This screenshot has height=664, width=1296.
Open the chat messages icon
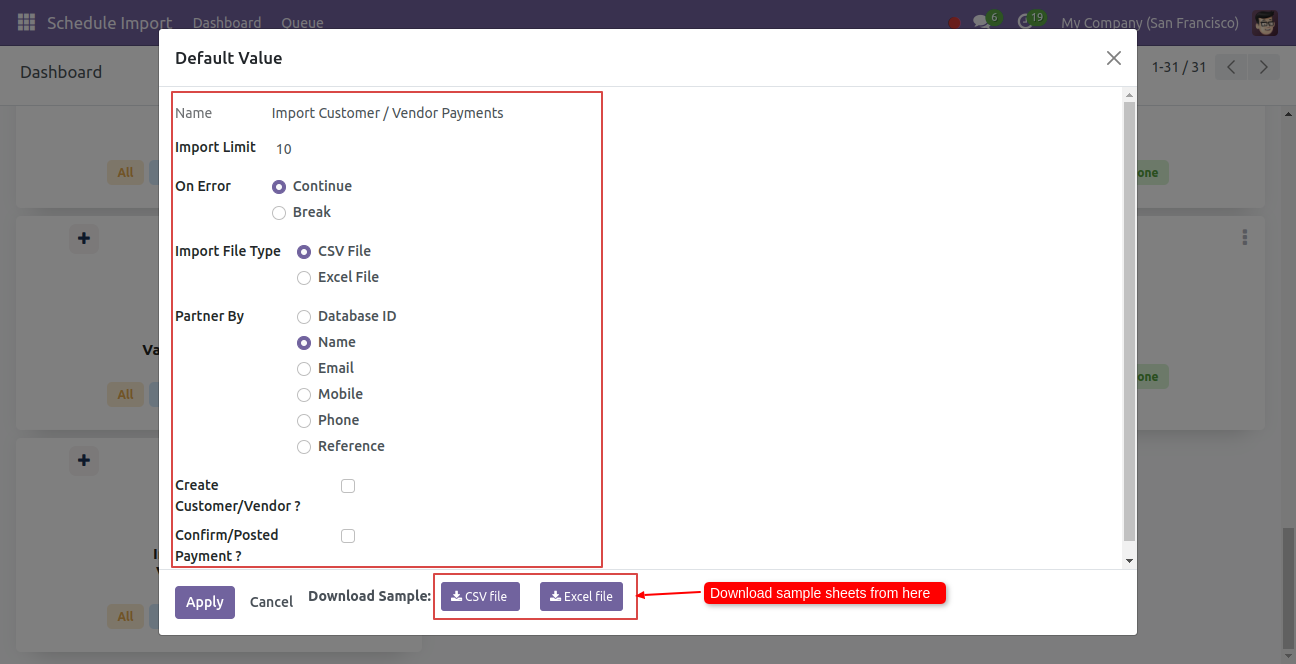tap(982, 22)
